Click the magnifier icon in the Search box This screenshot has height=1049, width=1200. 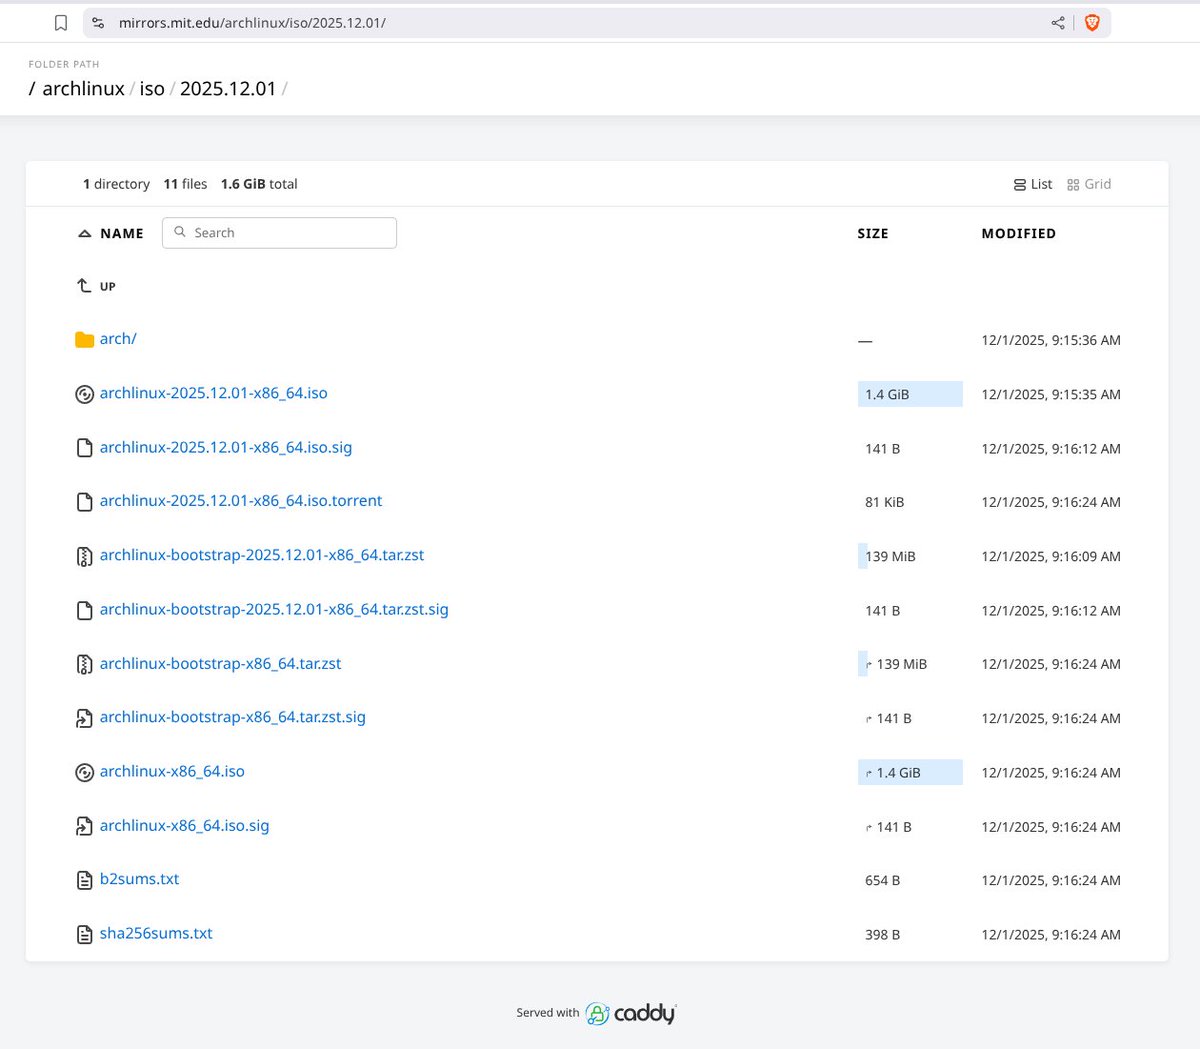click(x=180, y=232)
